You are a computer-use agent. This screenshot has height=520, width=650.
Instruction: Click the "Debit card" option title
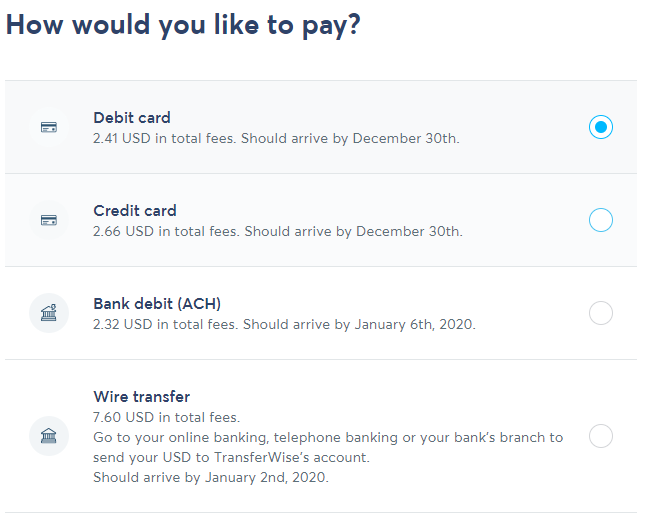pos(132,118)
